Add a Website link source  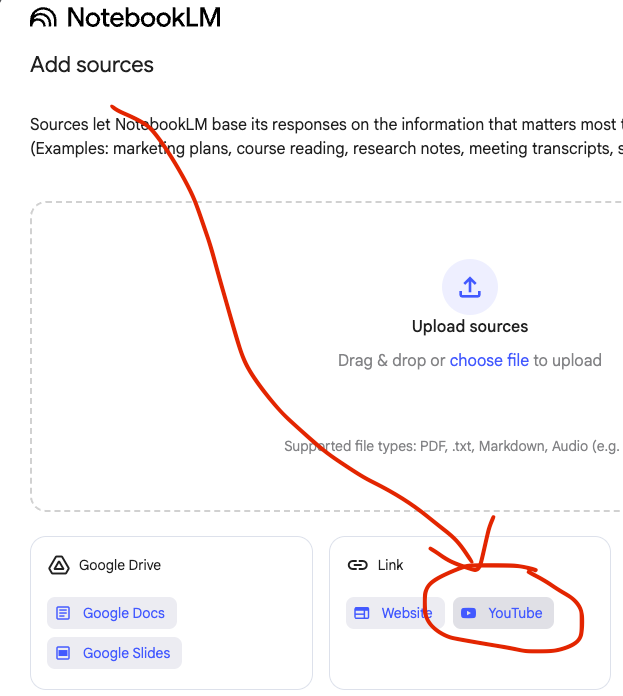click(x=395, y=613)
